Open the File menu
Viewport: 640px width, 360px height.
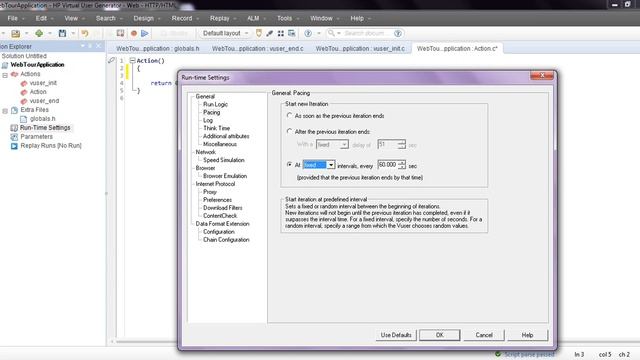(x=13, y=18)
